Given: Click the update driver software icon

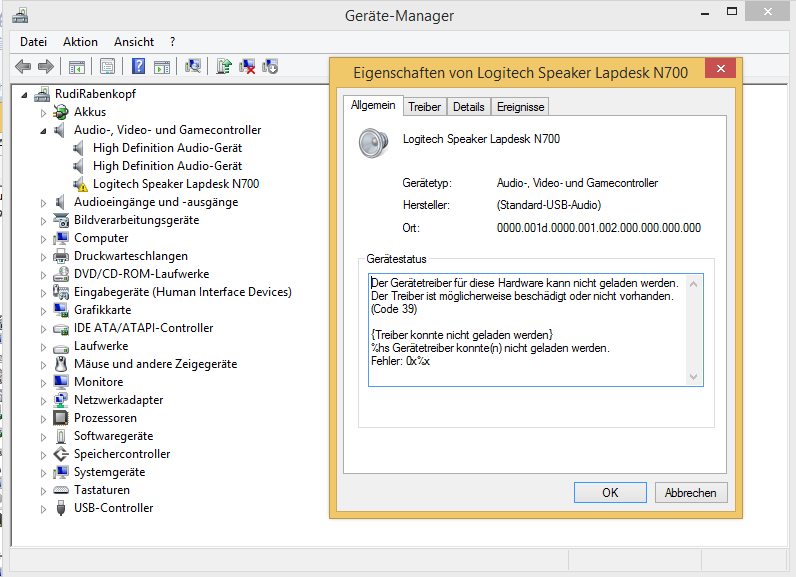Looking at the screenshot, I should coord(224,66).
